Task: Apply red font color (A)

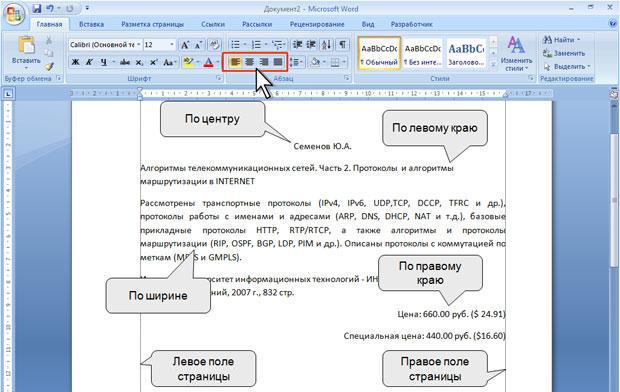Action: [208, 62]
